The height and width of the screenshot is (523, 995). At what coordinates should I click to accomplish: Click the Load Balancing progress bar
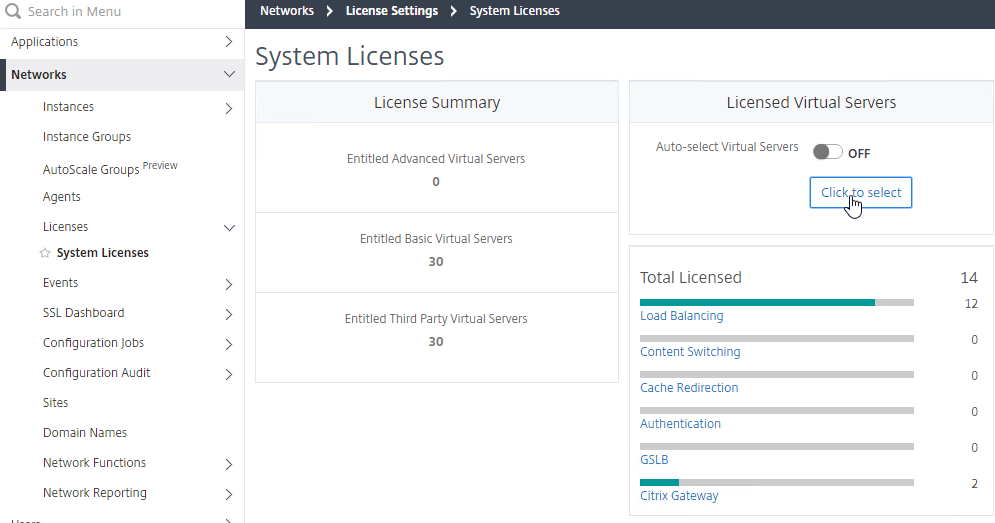click(777, 303)
